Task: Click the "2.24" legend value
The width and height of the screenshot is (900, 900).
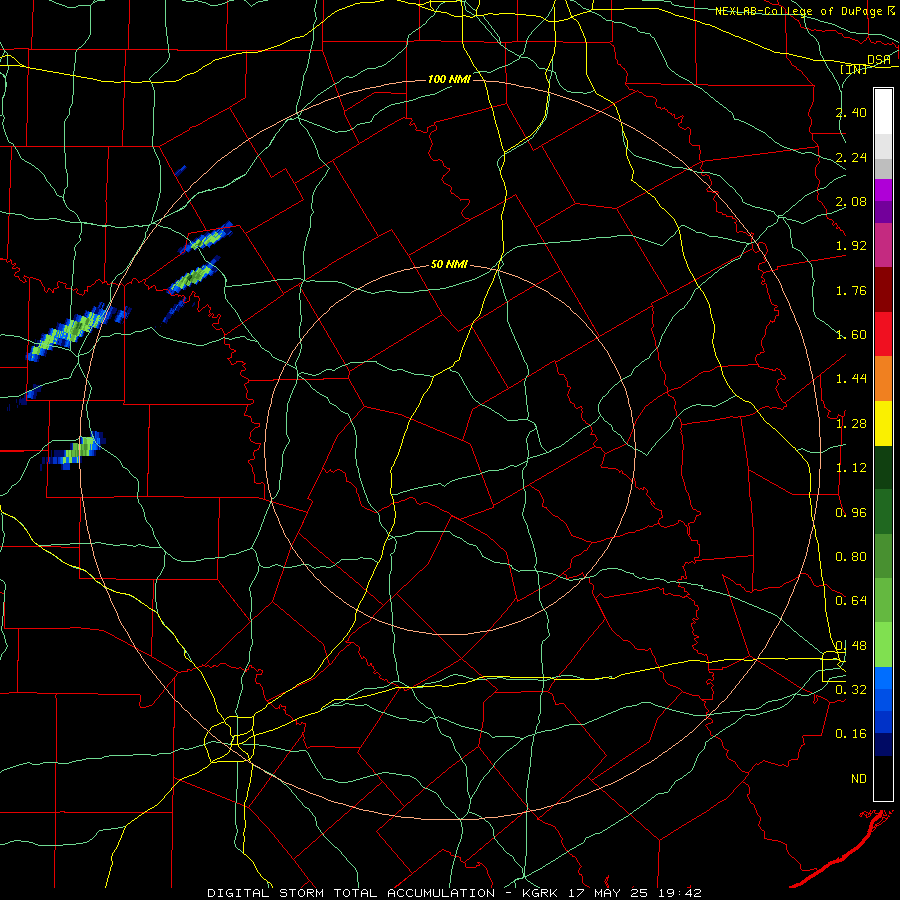Action: pyautogui.click(x=851, y=157)
